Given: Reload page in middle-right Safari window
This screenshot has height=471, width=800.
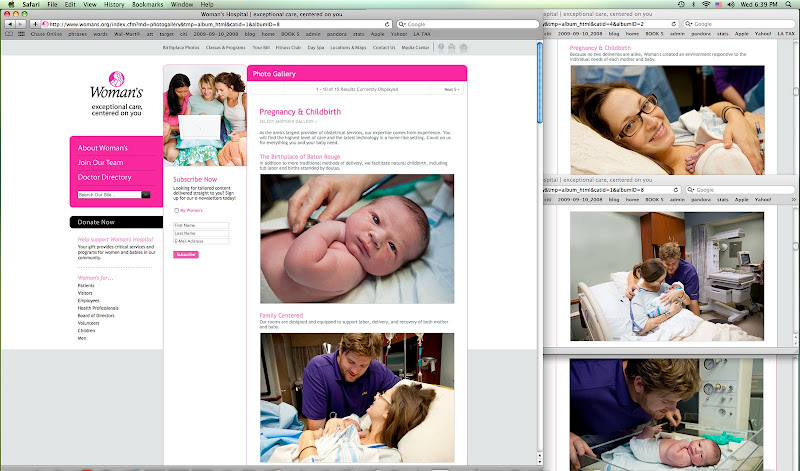Looking at the screenshot, I should click(676, 190).
